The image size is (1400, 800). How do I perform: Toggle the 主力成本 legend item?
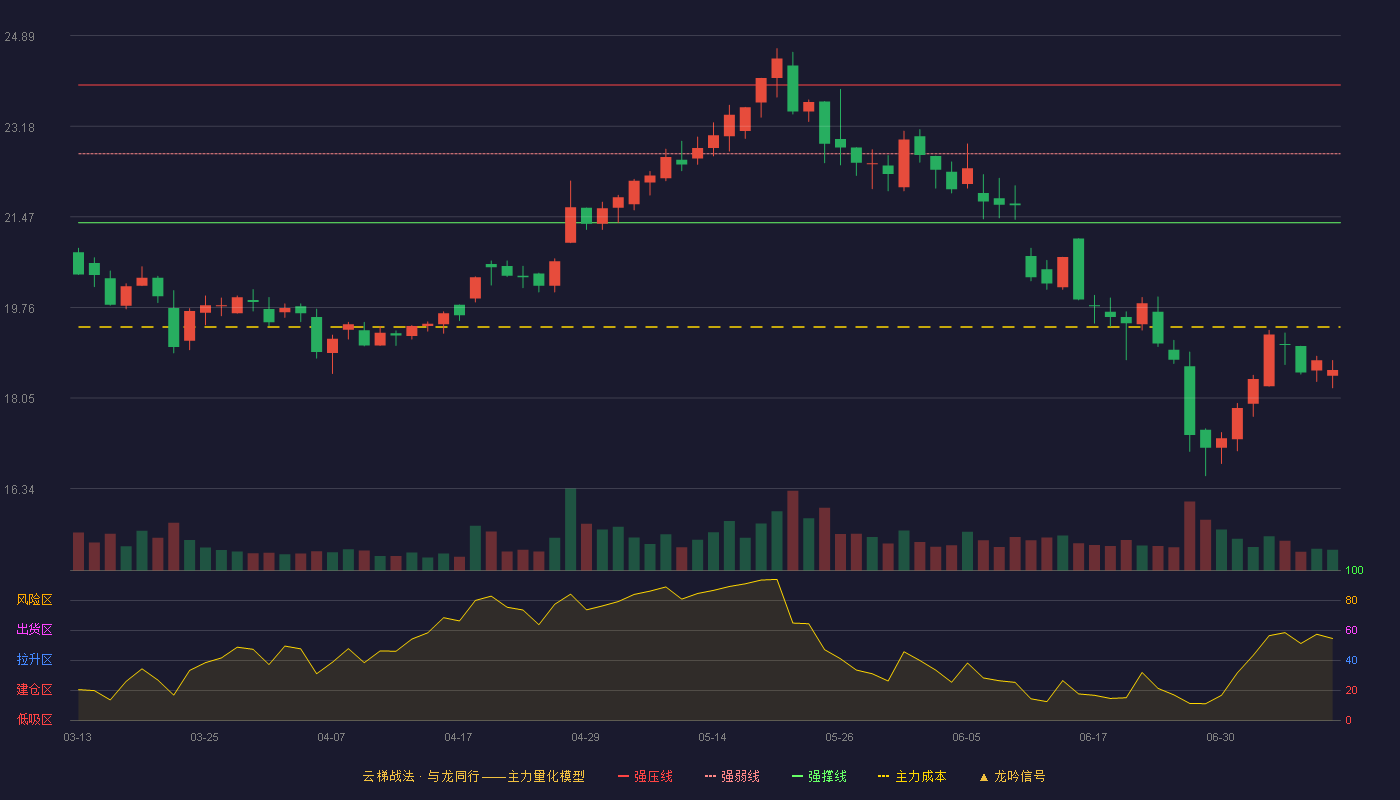[912, 776]
